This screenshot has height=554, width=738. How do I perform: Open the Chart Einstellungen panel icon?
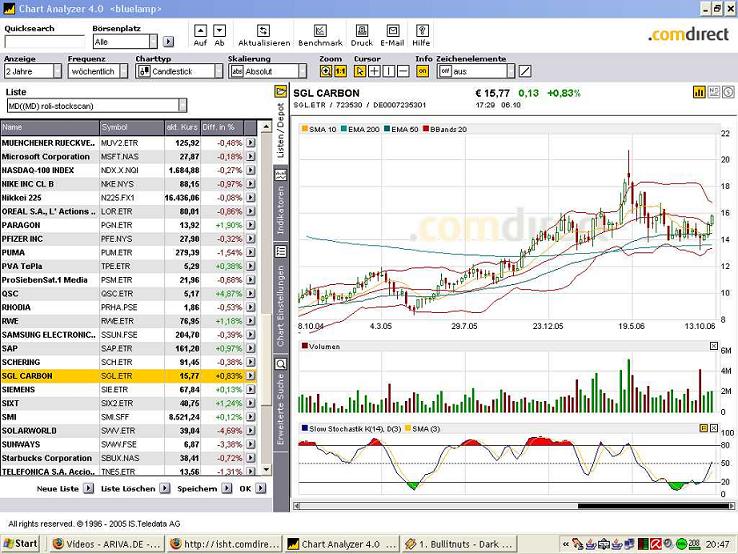pos(281,251)
